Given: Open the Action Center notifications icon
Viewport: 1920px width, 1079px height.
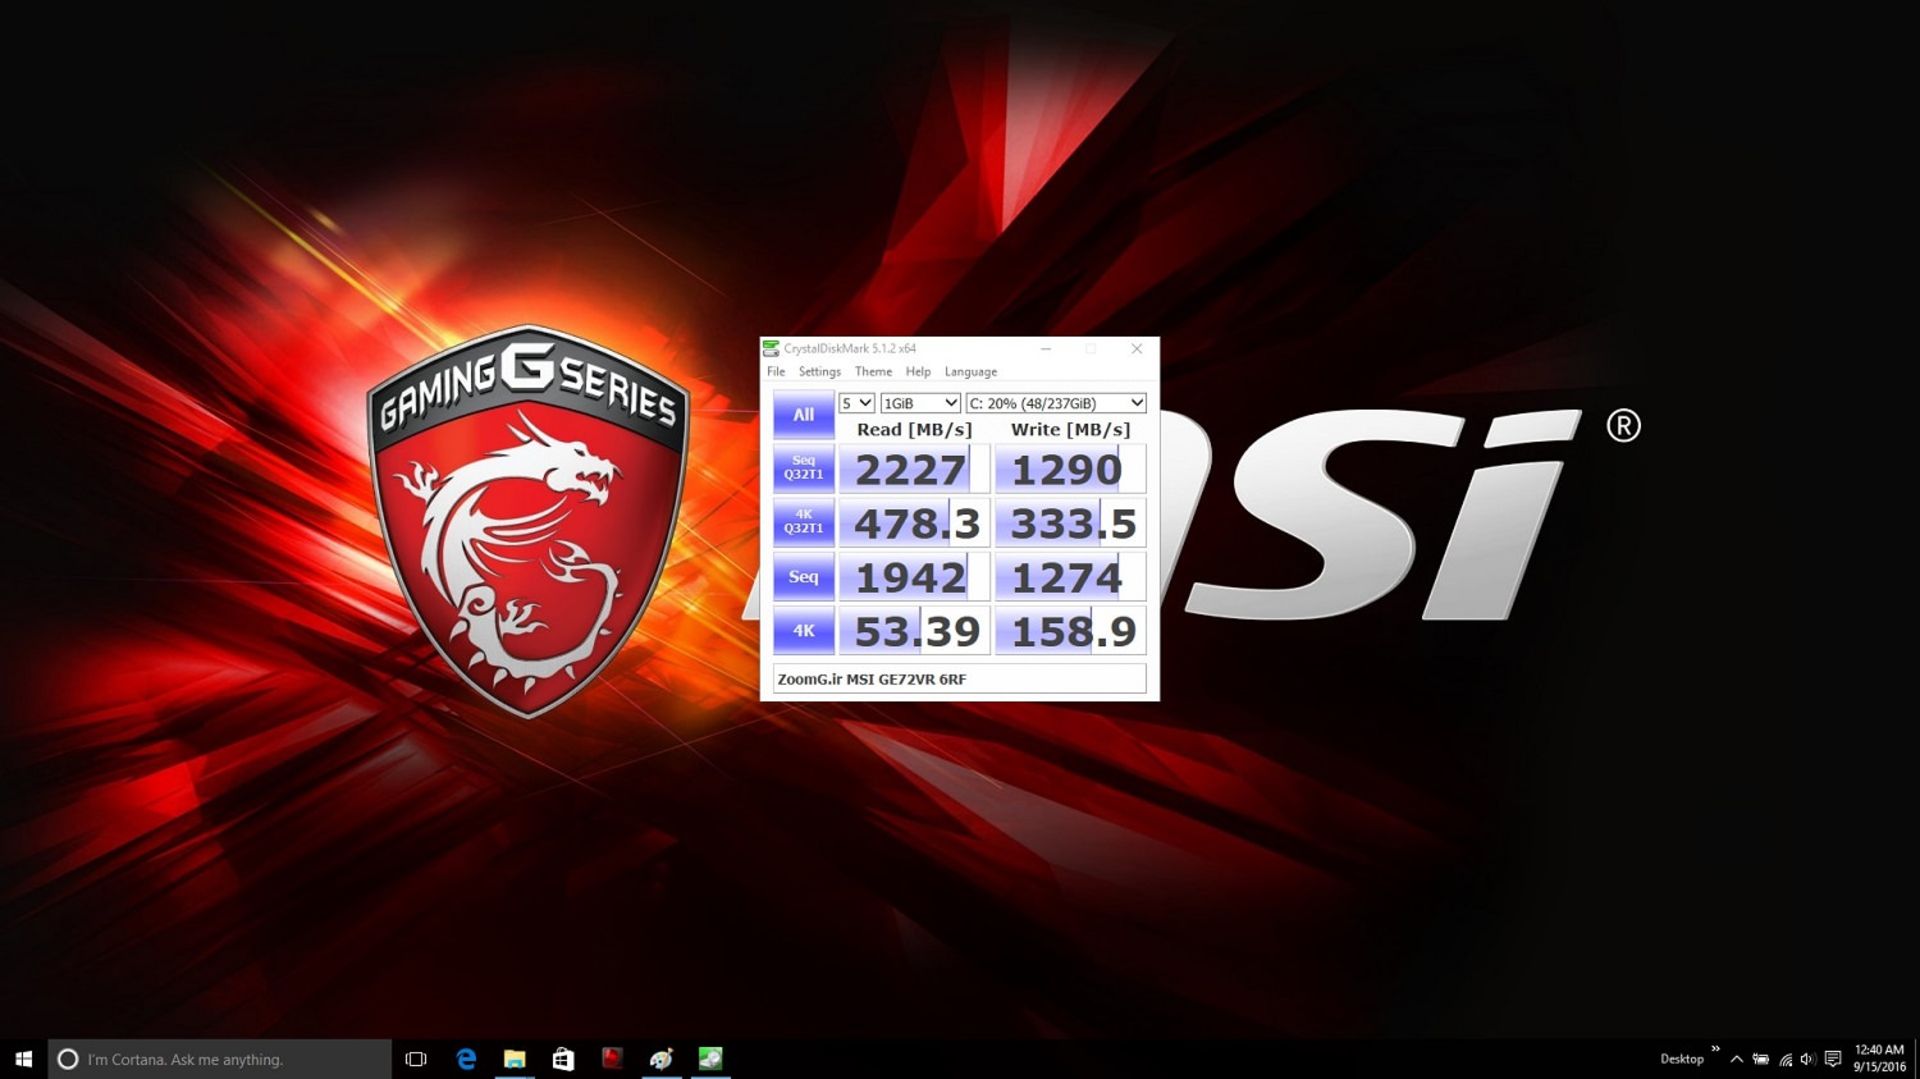Looking at the screenshot, I should coord(1833,1059).
